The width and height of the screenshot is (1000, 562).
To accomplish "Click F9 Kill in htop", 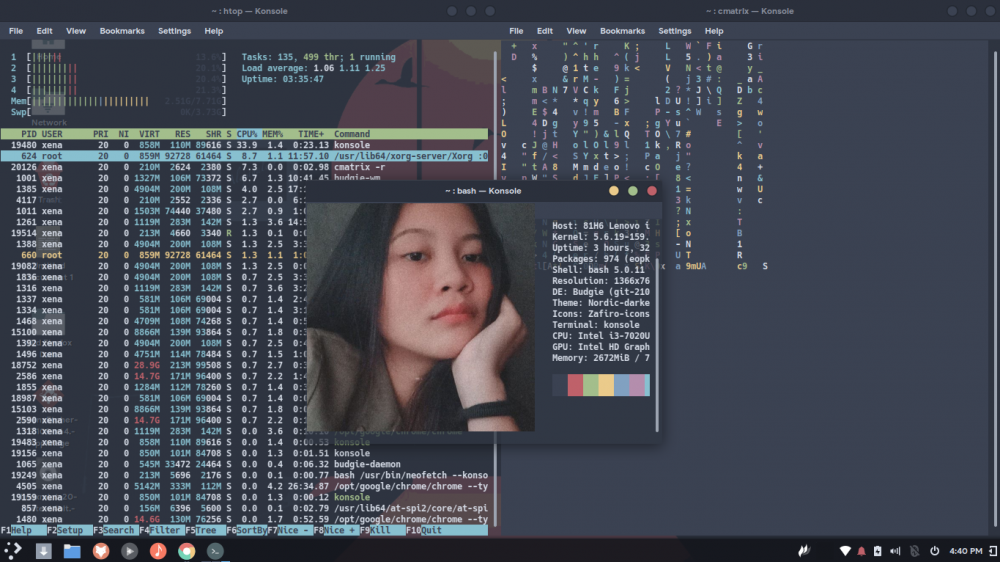I will [x=382, y=530].
